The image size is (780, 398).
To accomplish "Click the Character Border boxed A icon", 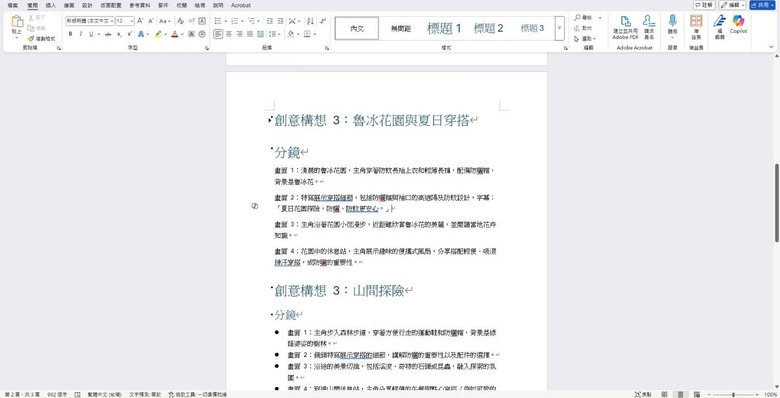I will pos(202,21).
